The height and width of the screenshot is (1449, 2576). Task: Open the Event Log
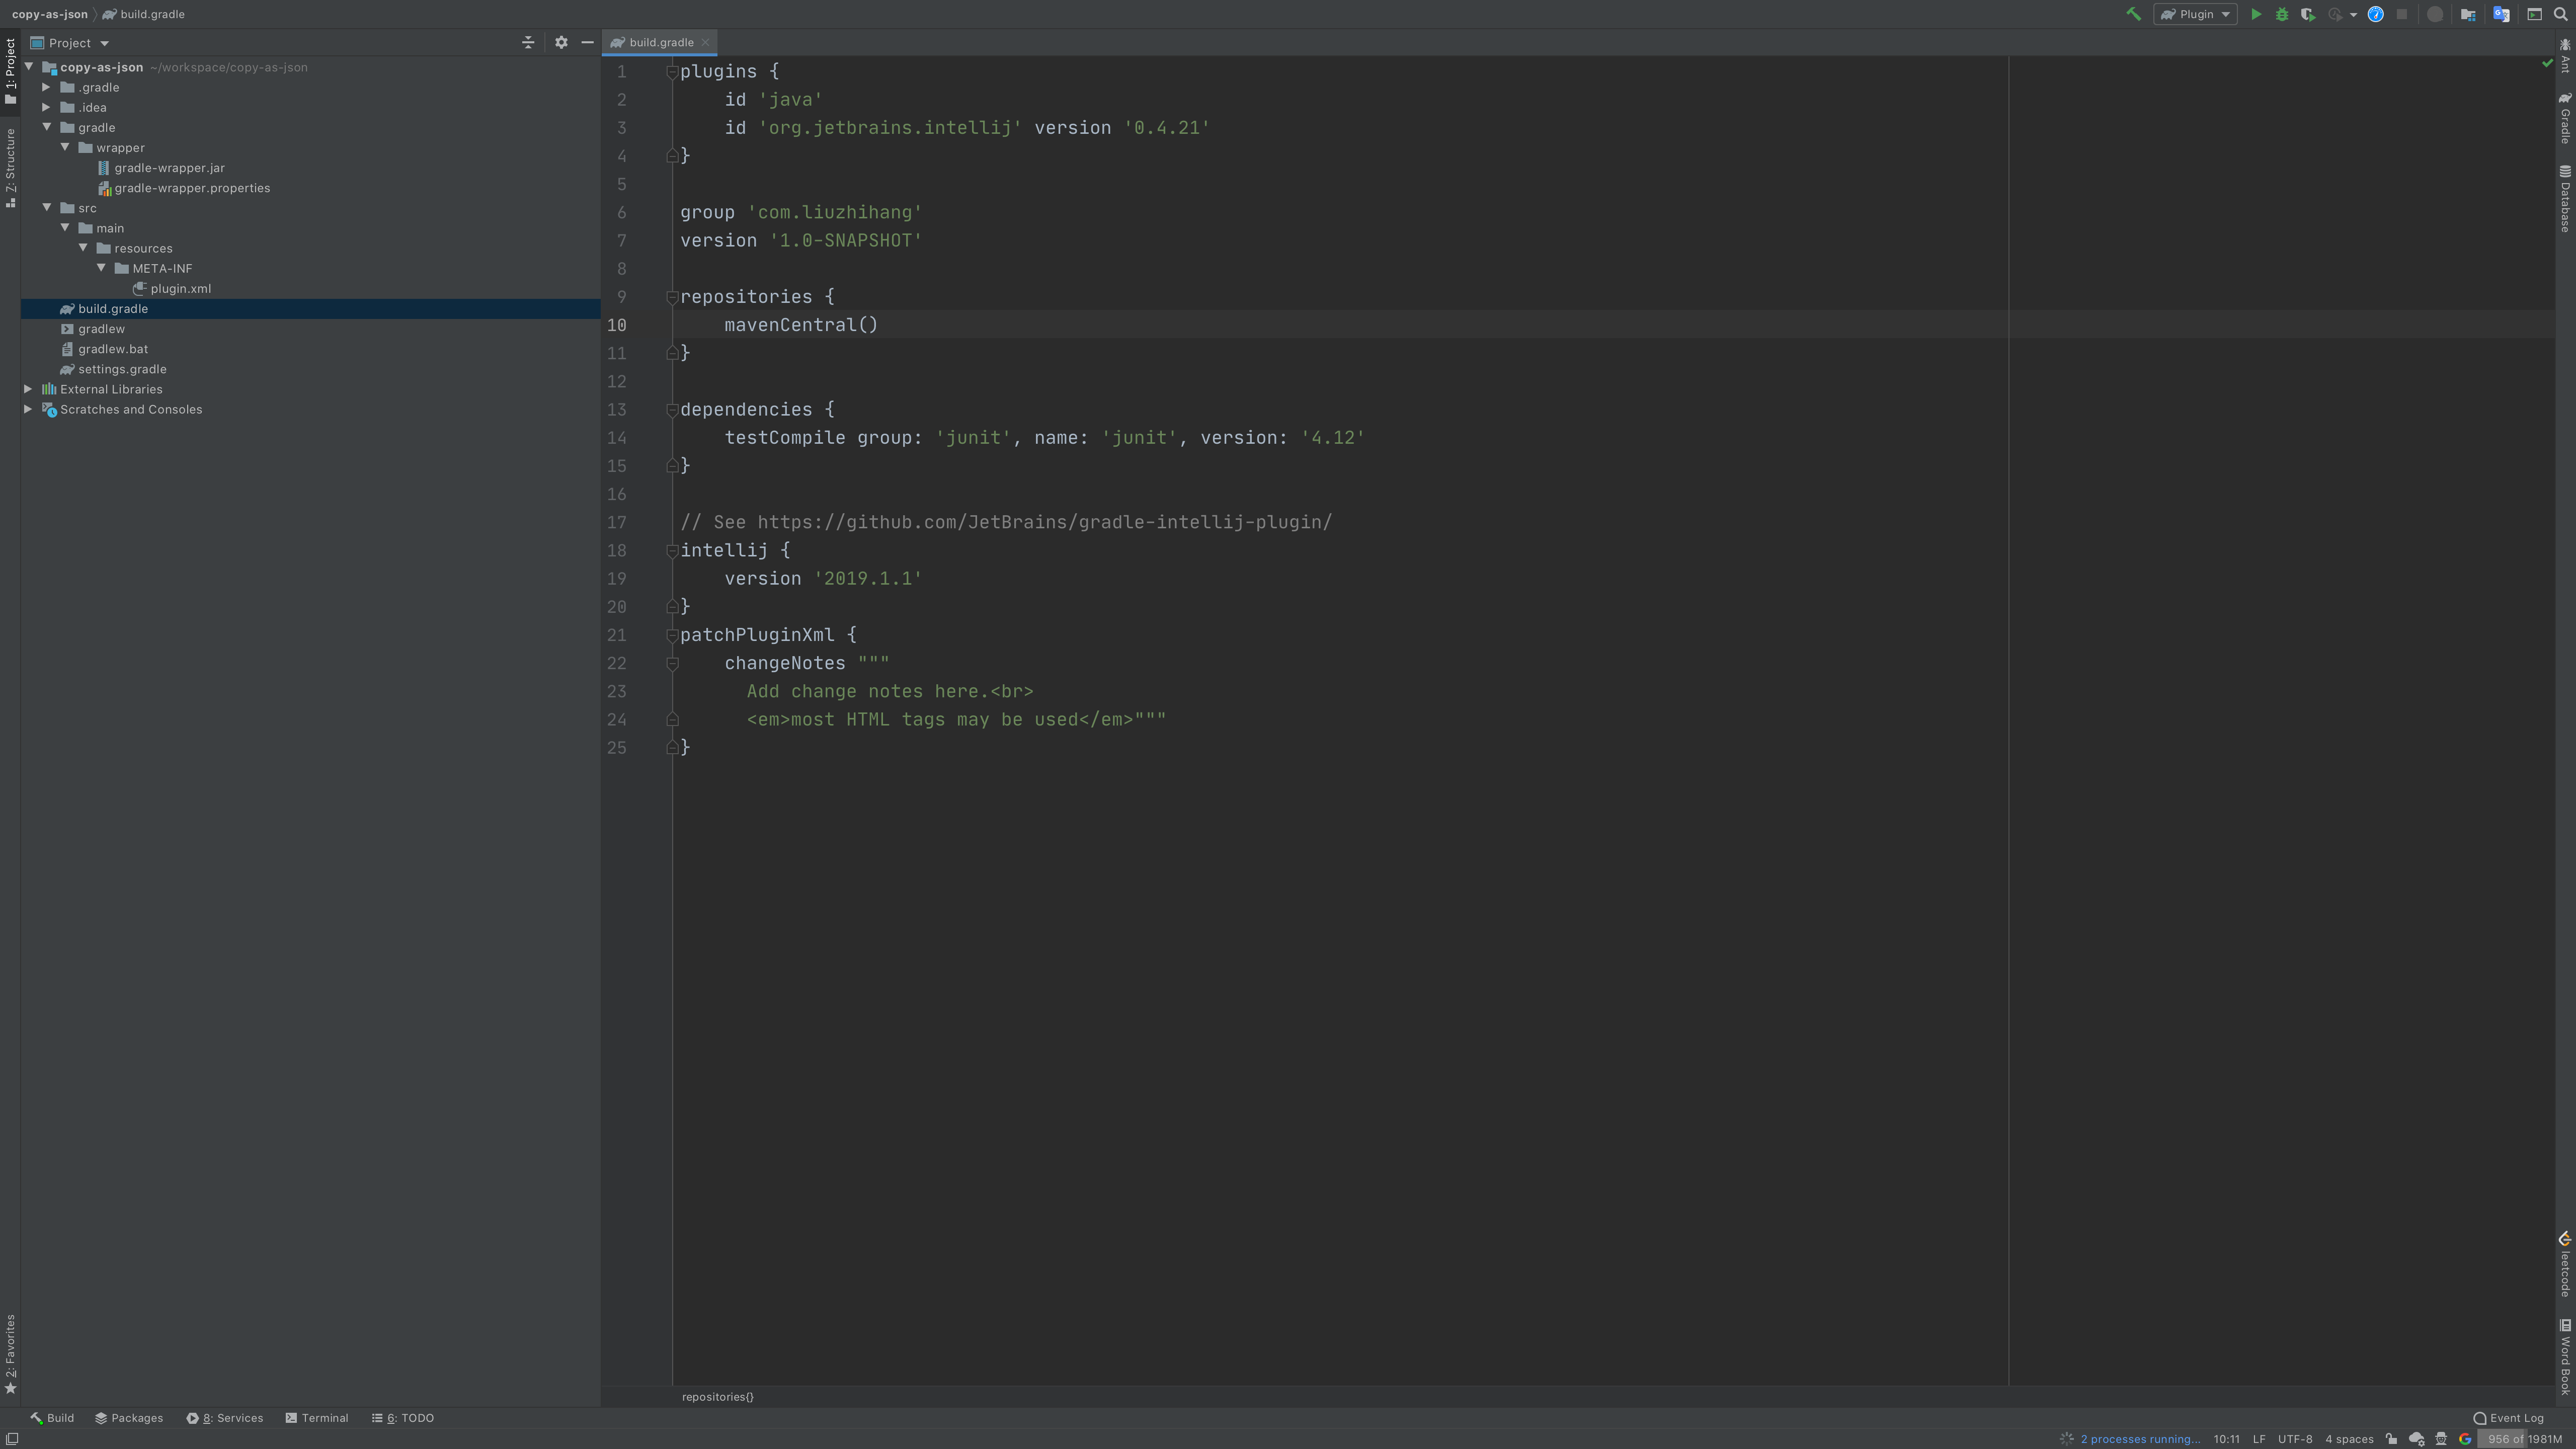click(2508, 1418)
